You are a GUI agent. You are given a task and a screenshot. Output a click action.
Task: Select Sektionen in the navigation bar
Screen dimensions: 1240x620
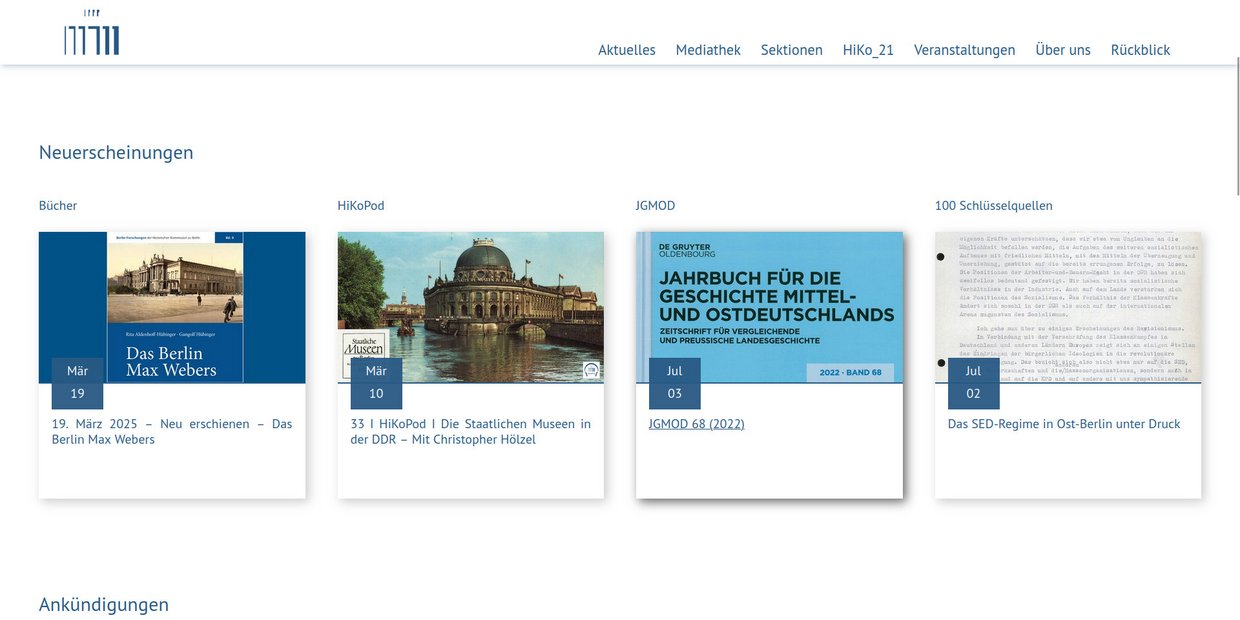click(x=791, y=49)
